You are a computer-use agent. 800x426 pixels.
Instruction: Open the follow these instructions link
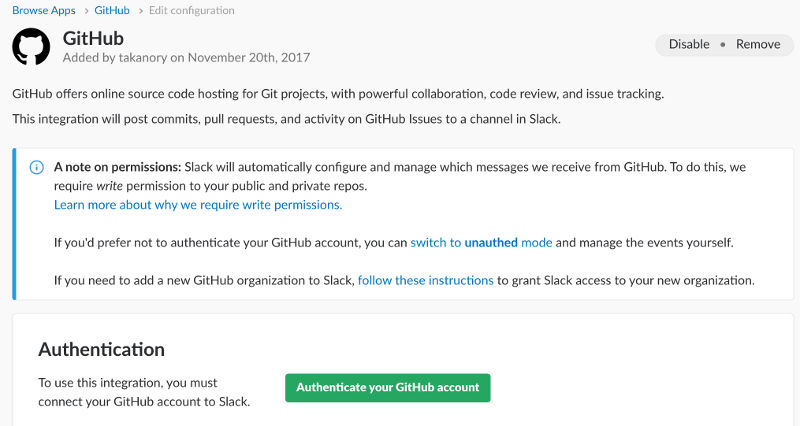tap(426, 280)
